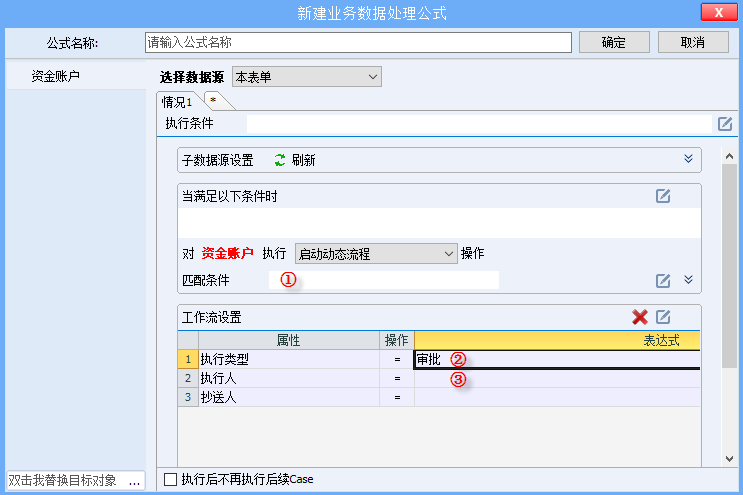Click the 操作 column header
Screen dimensions: 743x495
(397, 341)
